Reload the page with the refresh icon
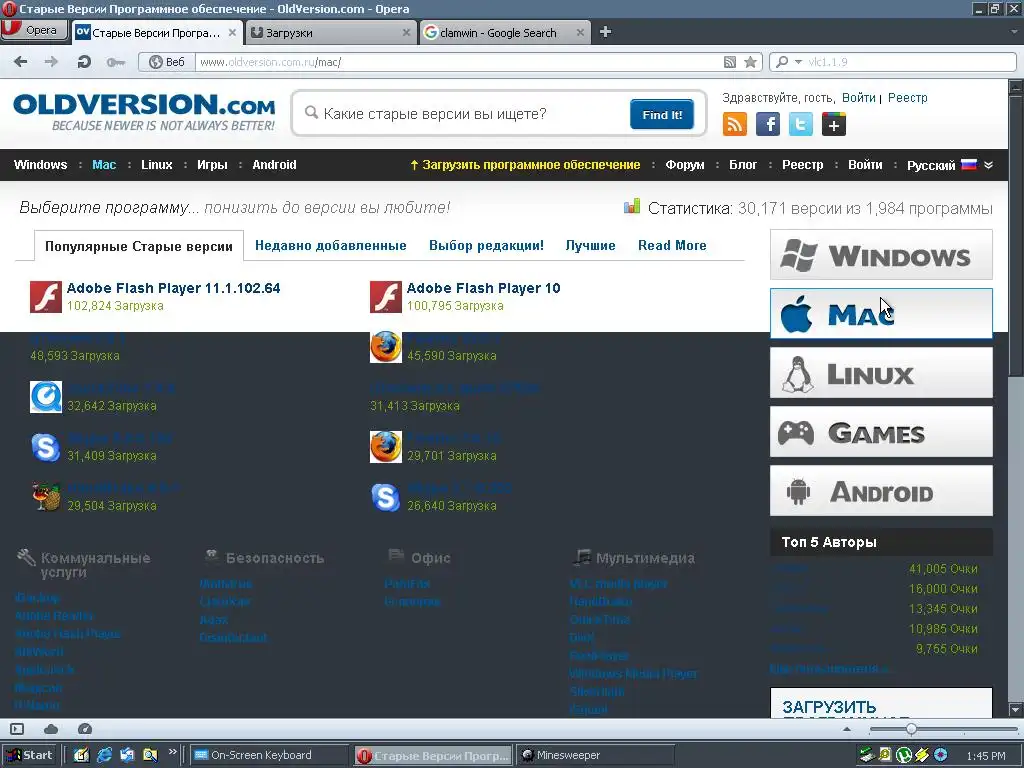The image size is (1024, 768). 84,62
